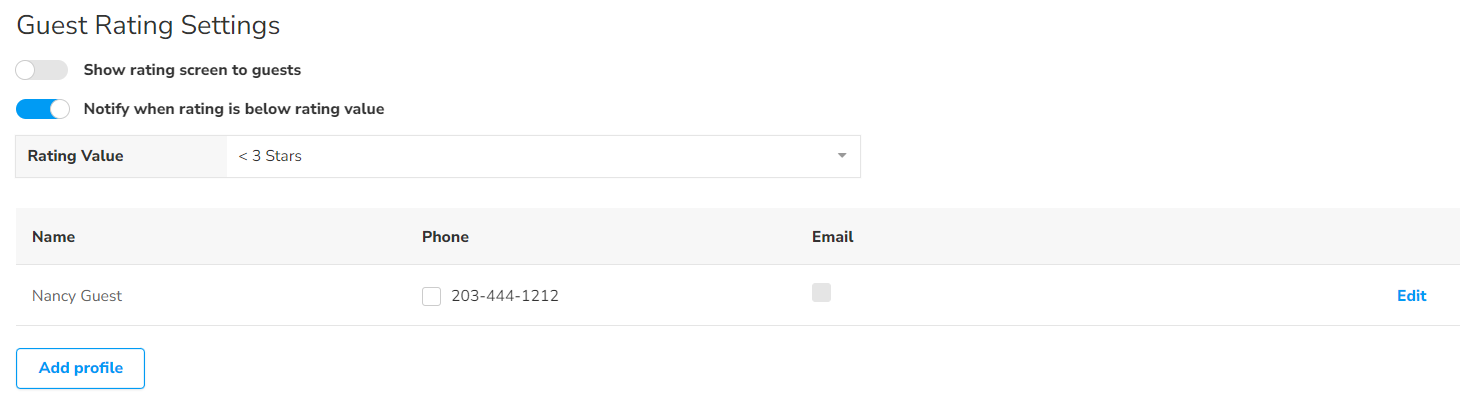Enable the Show rating screen to guests toggle
The height and width of the screenshot is (402, 1460).
click(42, 70)
